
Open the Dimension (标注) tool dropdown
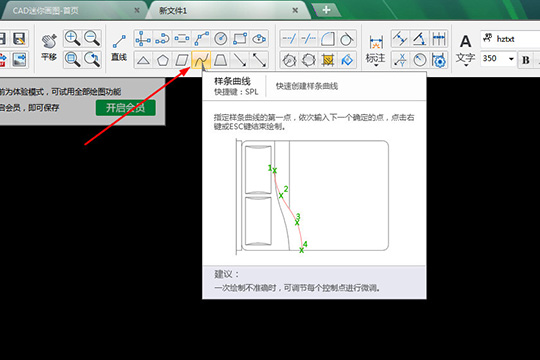376,50
